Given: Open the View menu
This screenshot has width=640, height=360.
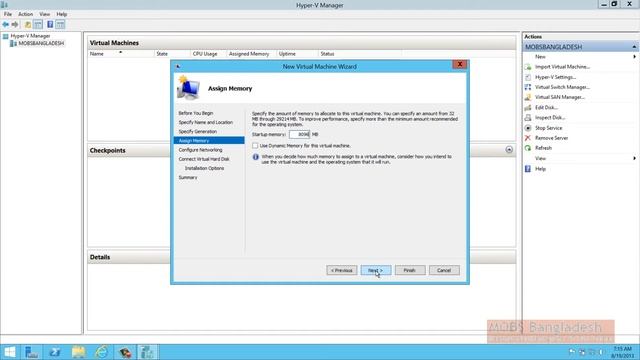Looking at the screenshot, I should [x=44, y=14].
